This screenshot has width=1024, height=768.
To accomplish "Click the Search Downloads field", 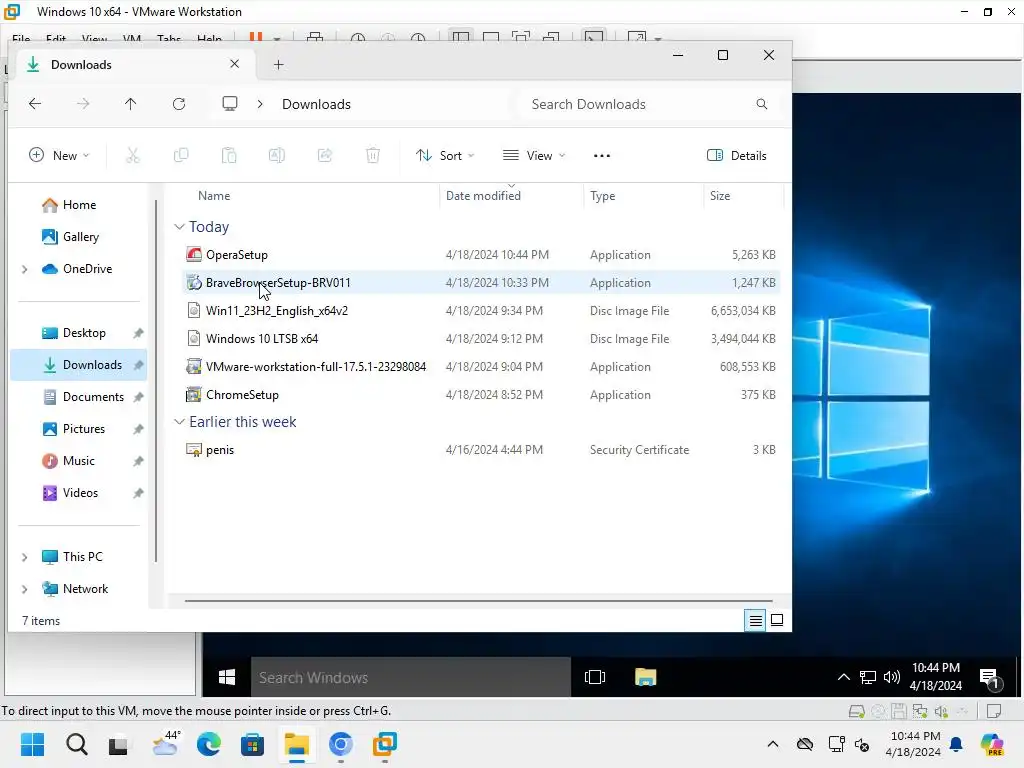I will pos(647,104).
